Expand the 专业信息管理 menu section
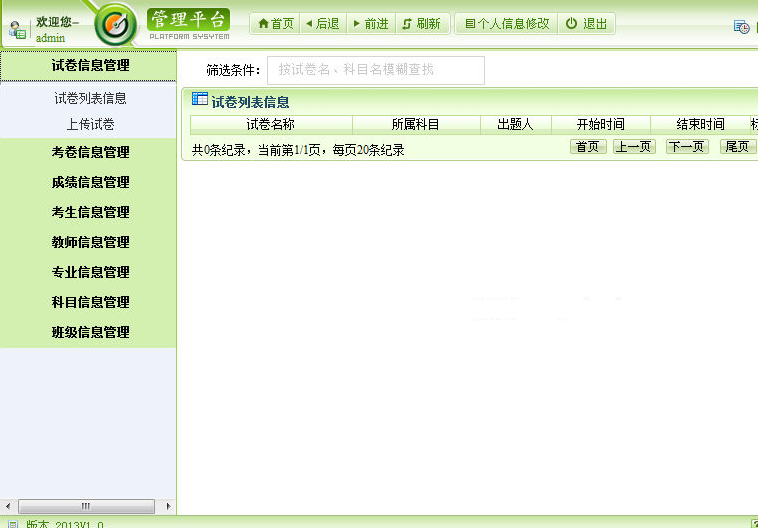The image size is (758, 528). pyautogui.click(x=88, y=272)
